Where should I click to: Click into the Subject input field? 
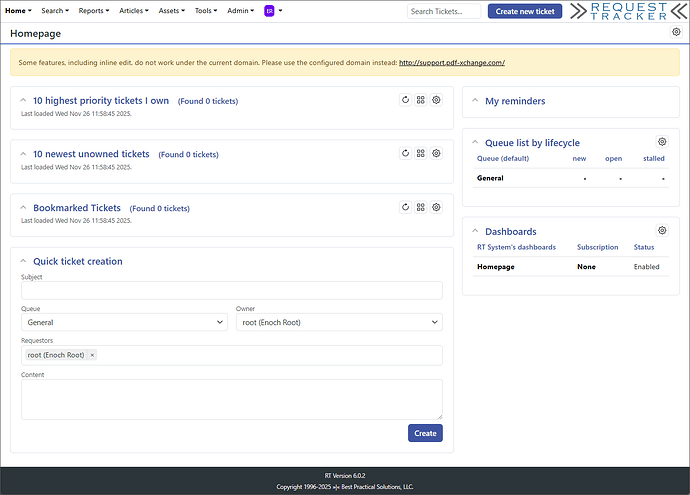231,290
